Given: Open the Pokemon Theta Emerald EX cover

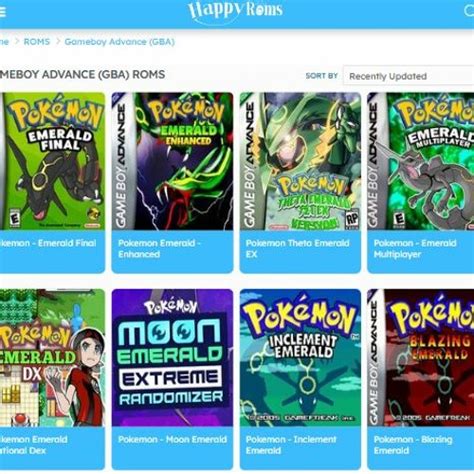Looking at the screenshot, I should point(300,161).
